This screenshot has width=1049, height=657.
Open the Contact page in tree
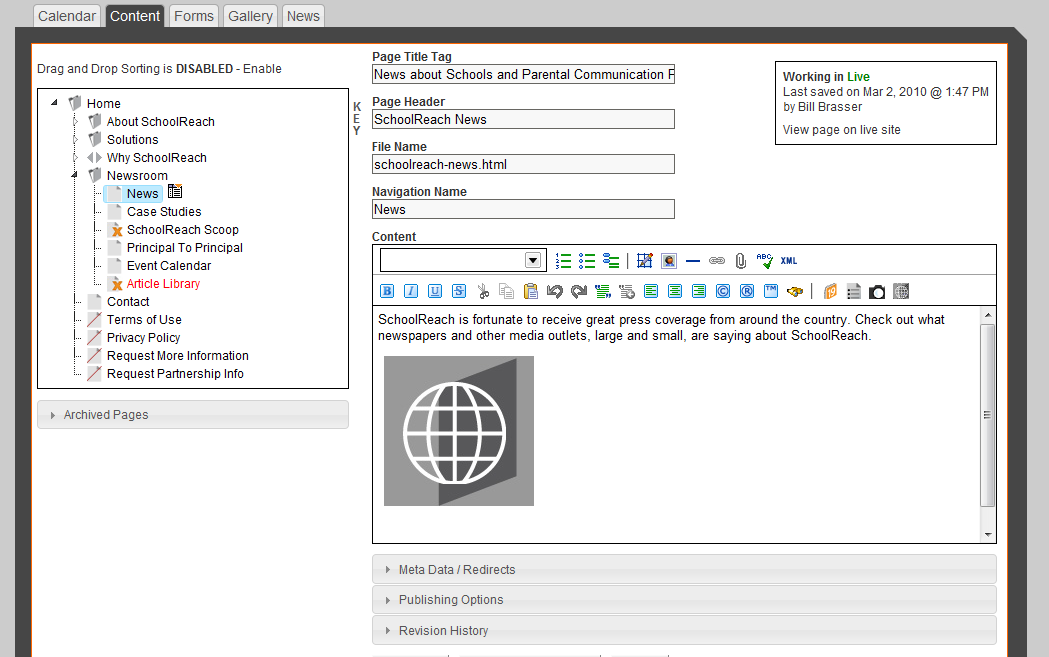click(128, 302)
